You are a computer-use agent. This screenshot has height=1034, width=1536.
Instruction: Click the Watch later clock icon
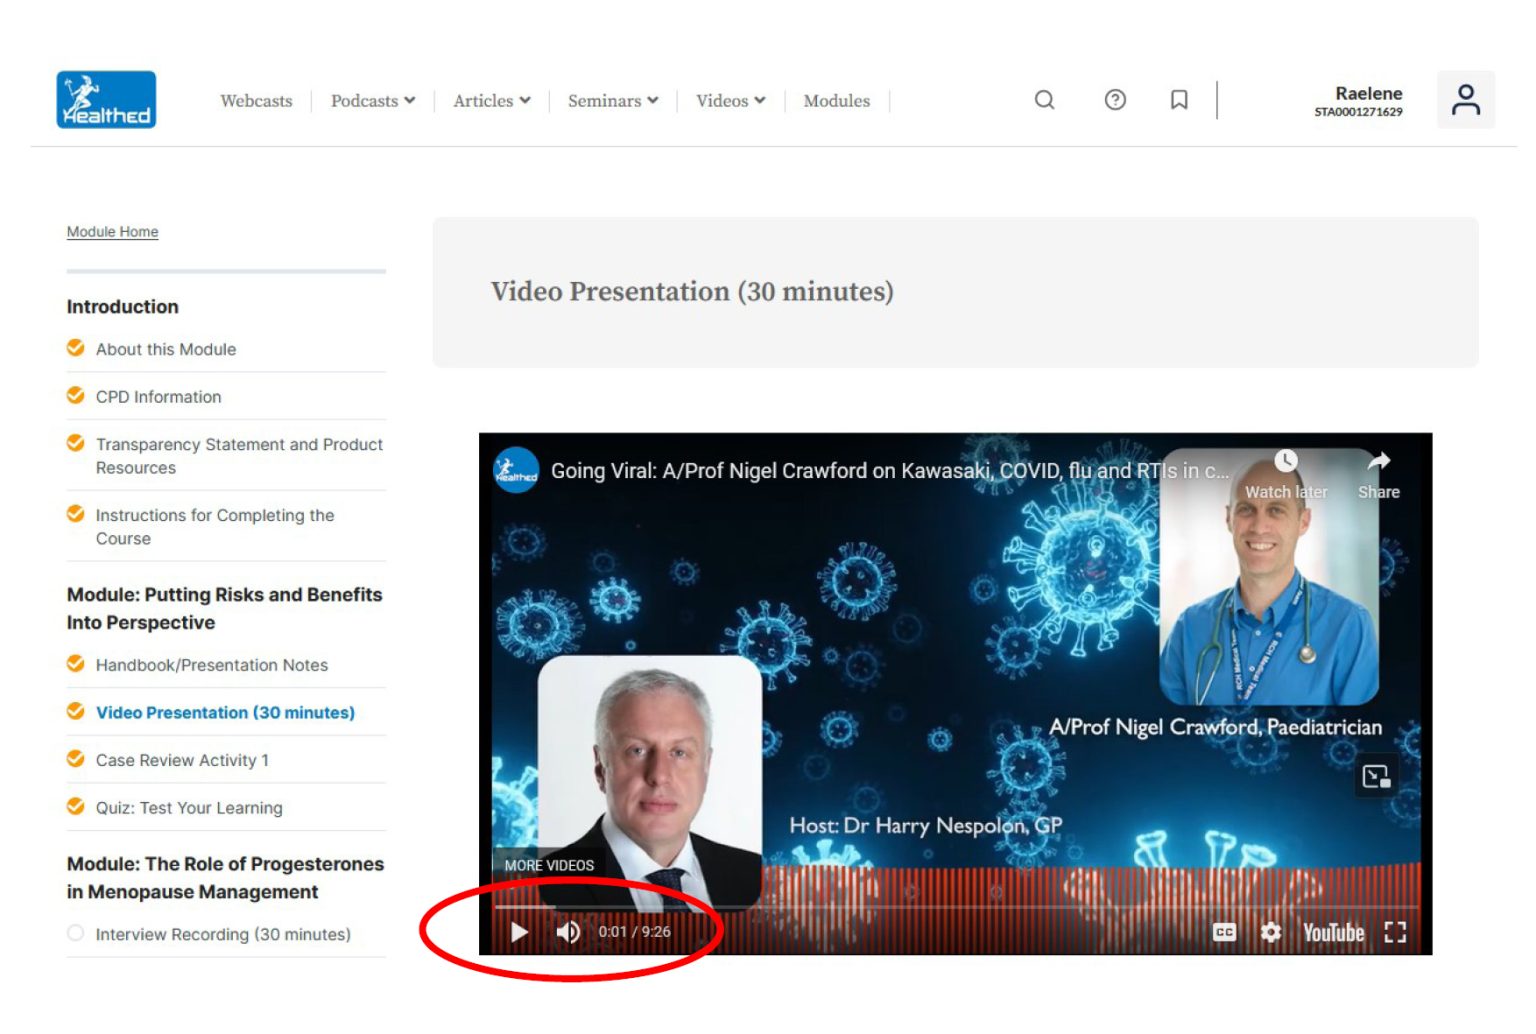pyautogui.click(x=1286, y=461)
